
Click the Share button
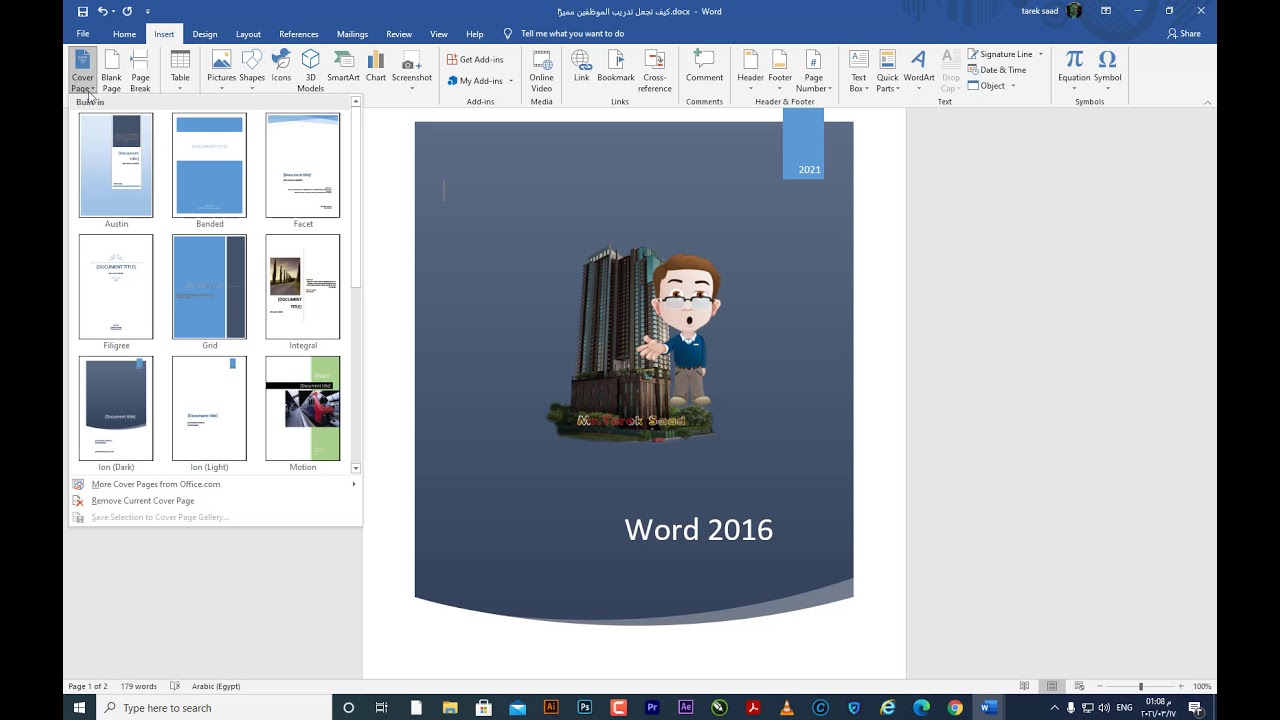tap(1184, 34)
